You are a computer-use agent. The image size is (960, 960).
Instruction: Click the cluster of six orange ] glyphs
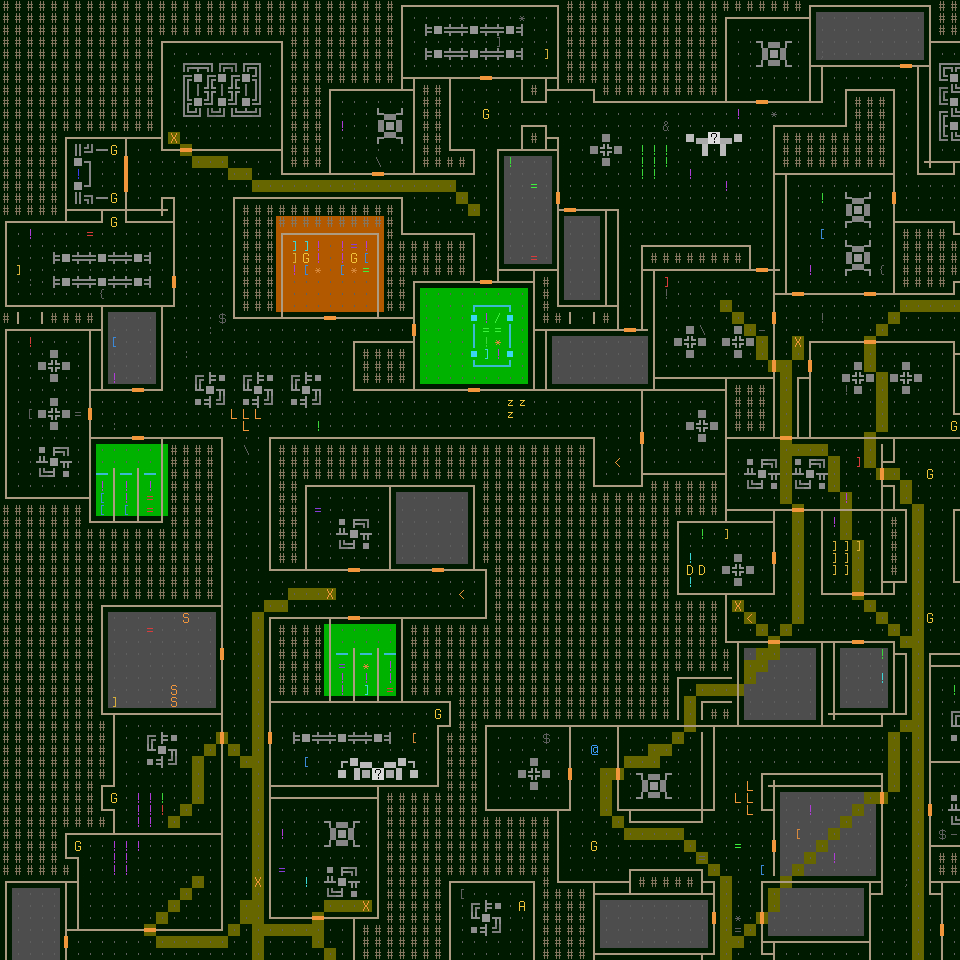(x=846, y=558)
